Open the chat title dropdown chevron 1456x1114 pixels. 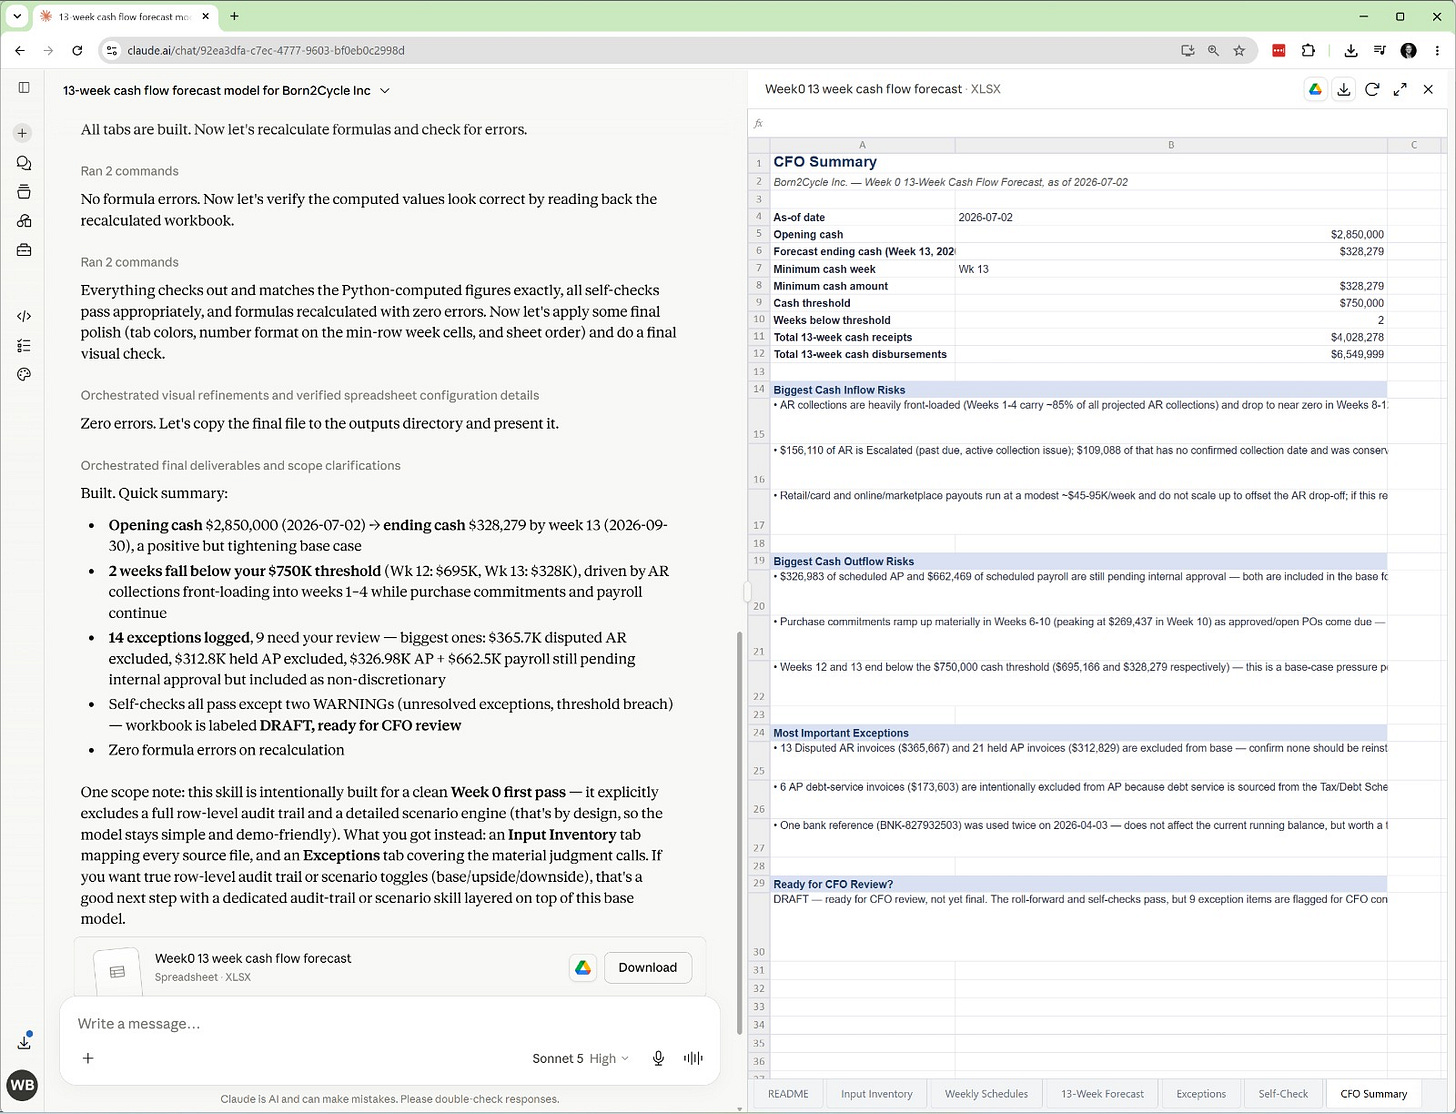385,91
